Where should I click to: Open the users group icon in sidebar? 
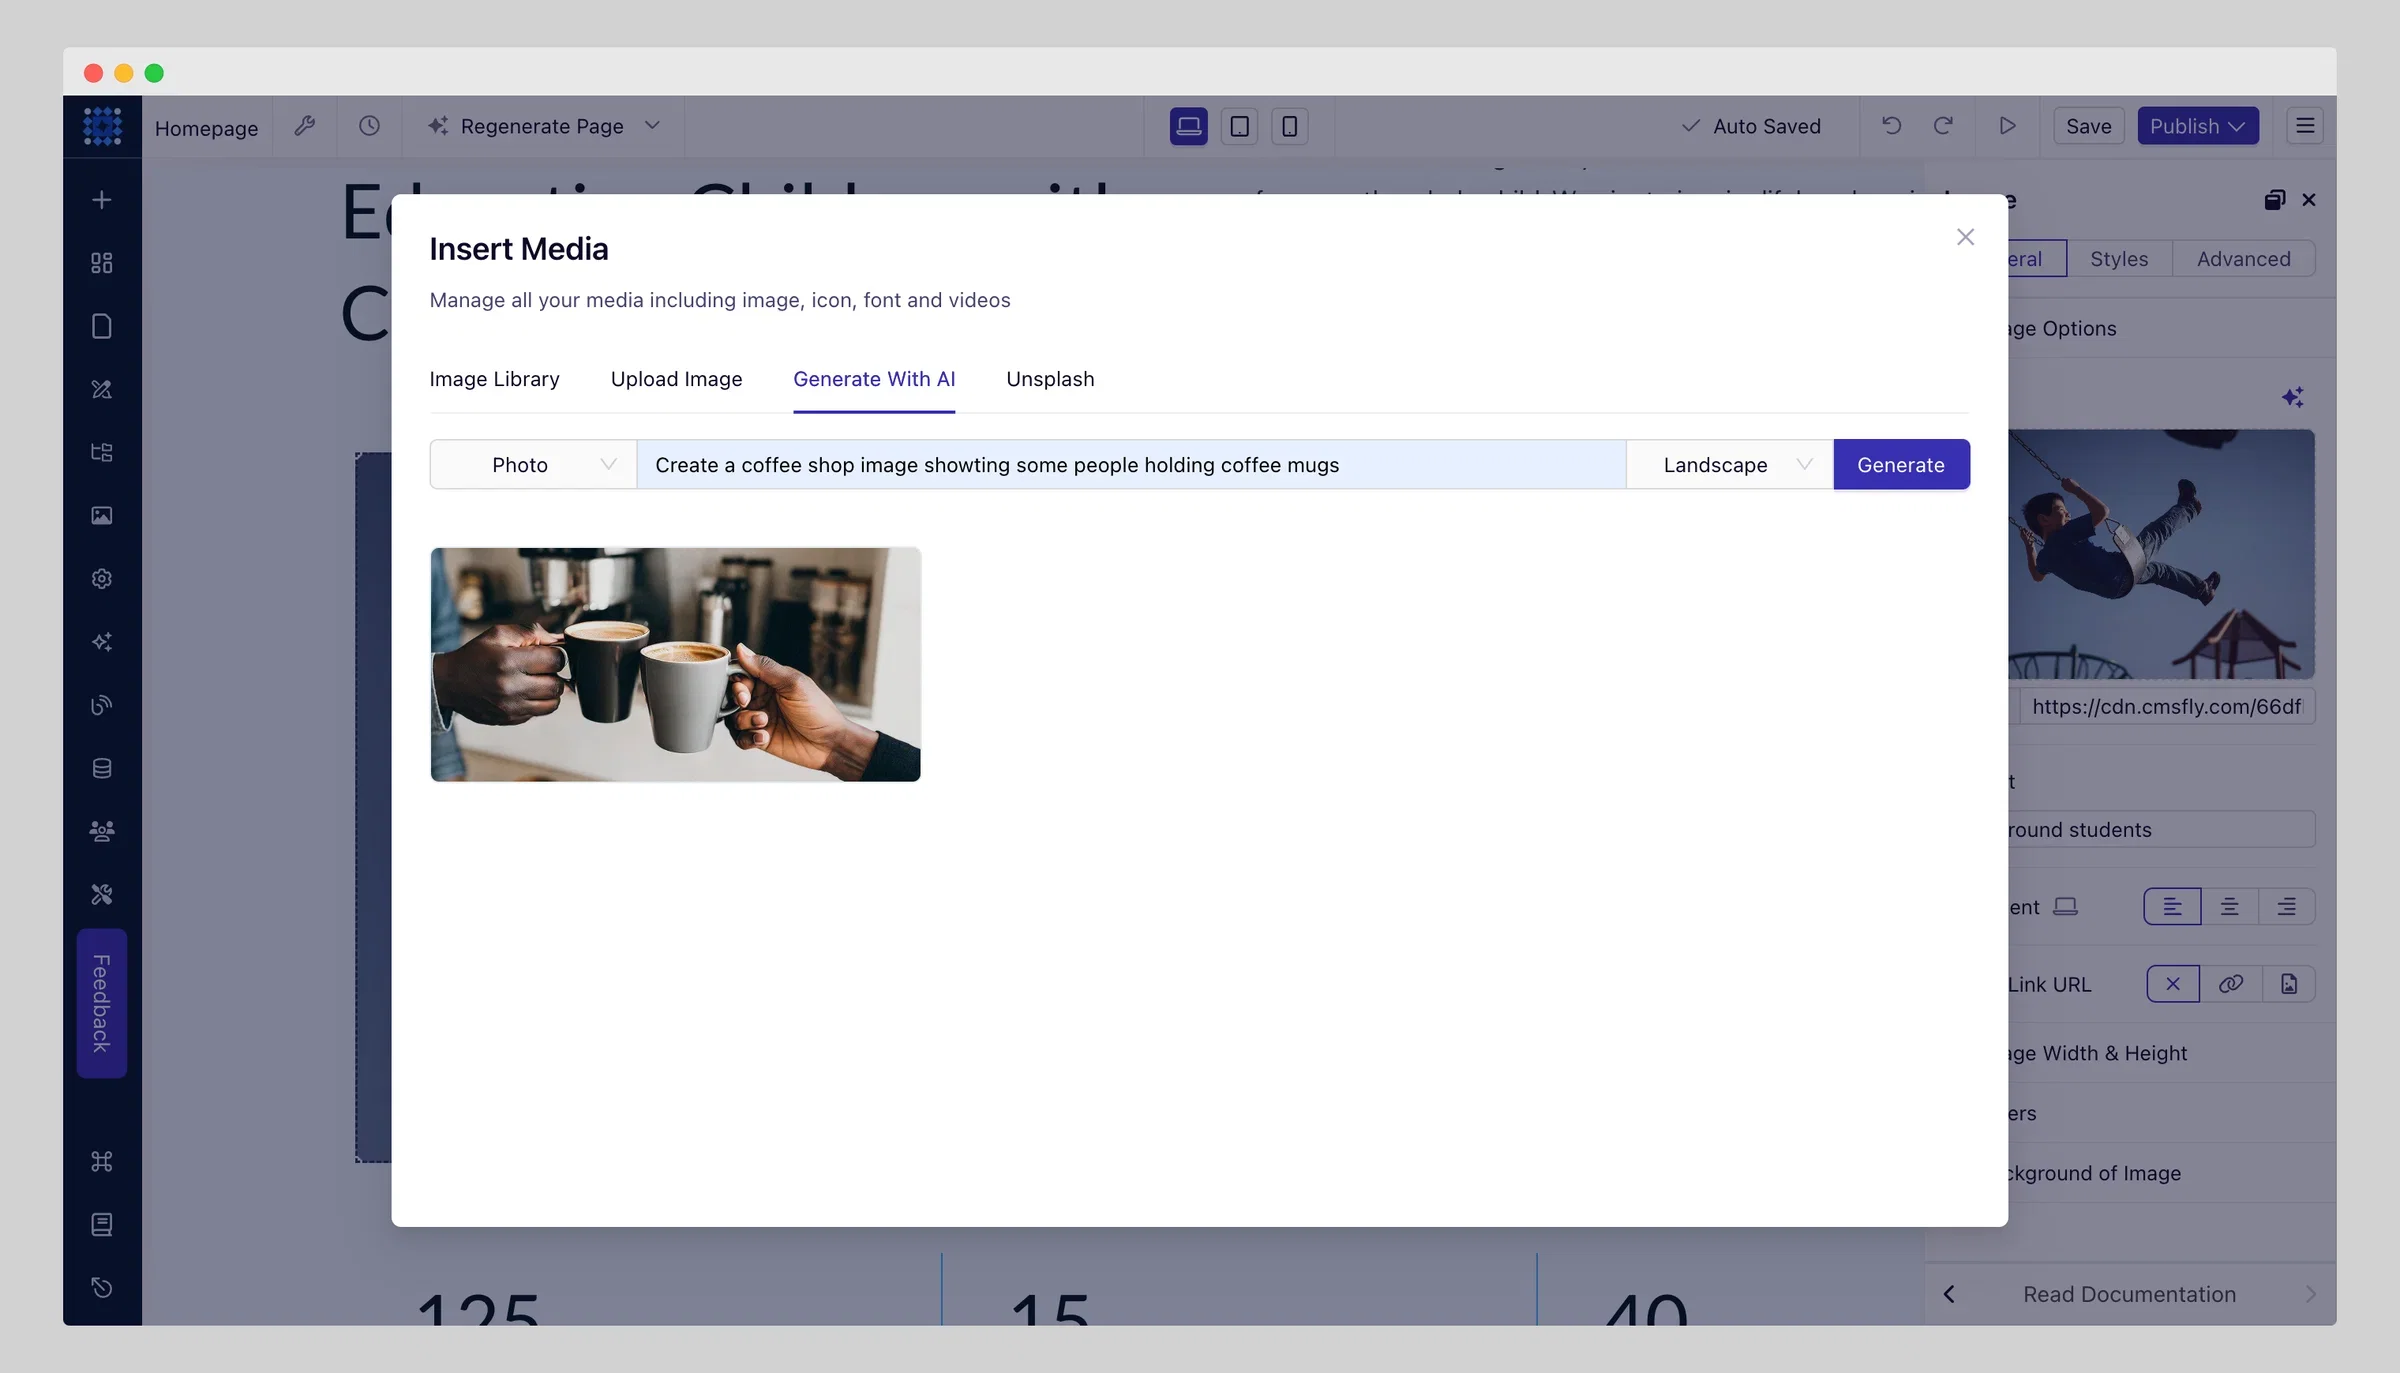click(101, 831)
